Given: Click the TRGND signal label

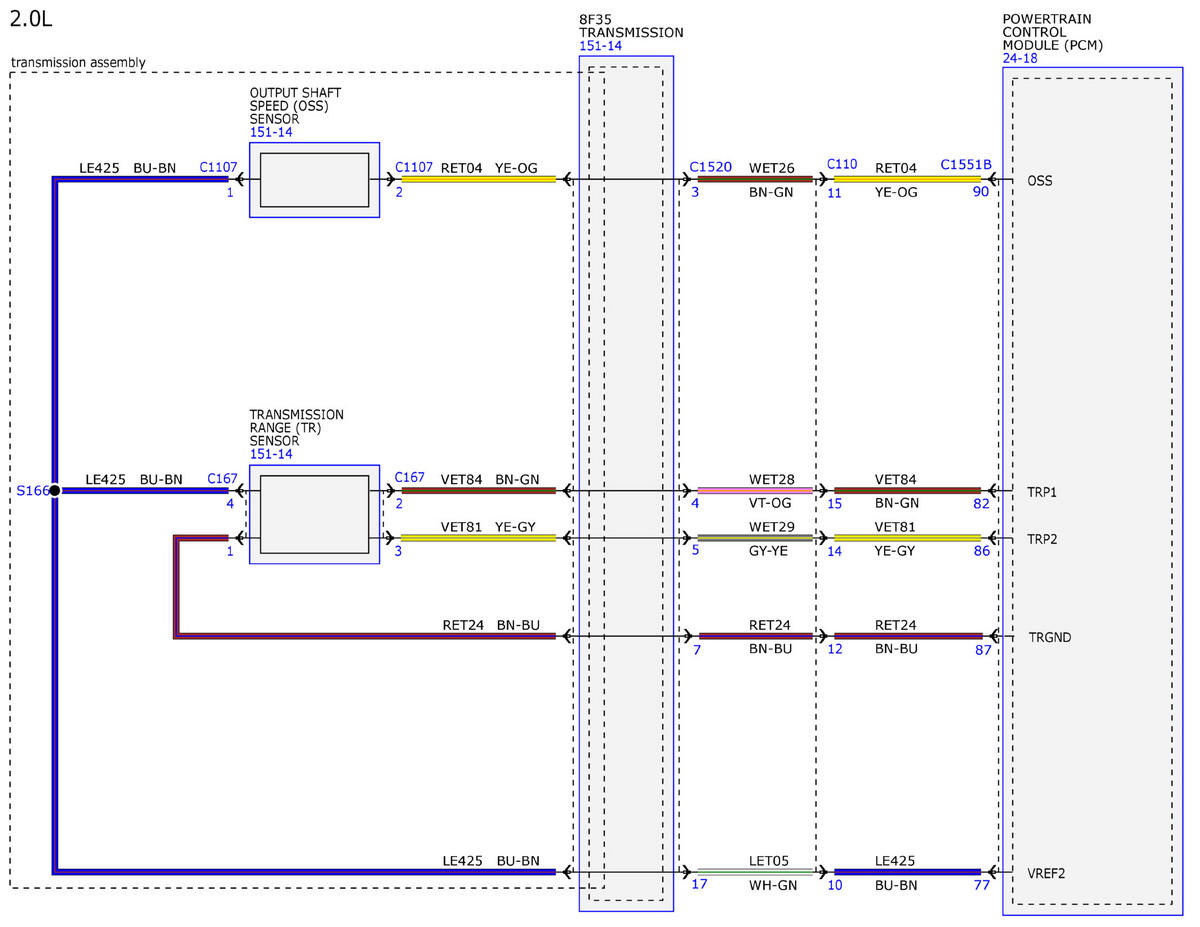Looking at the screenshot, I should 1049,637.
